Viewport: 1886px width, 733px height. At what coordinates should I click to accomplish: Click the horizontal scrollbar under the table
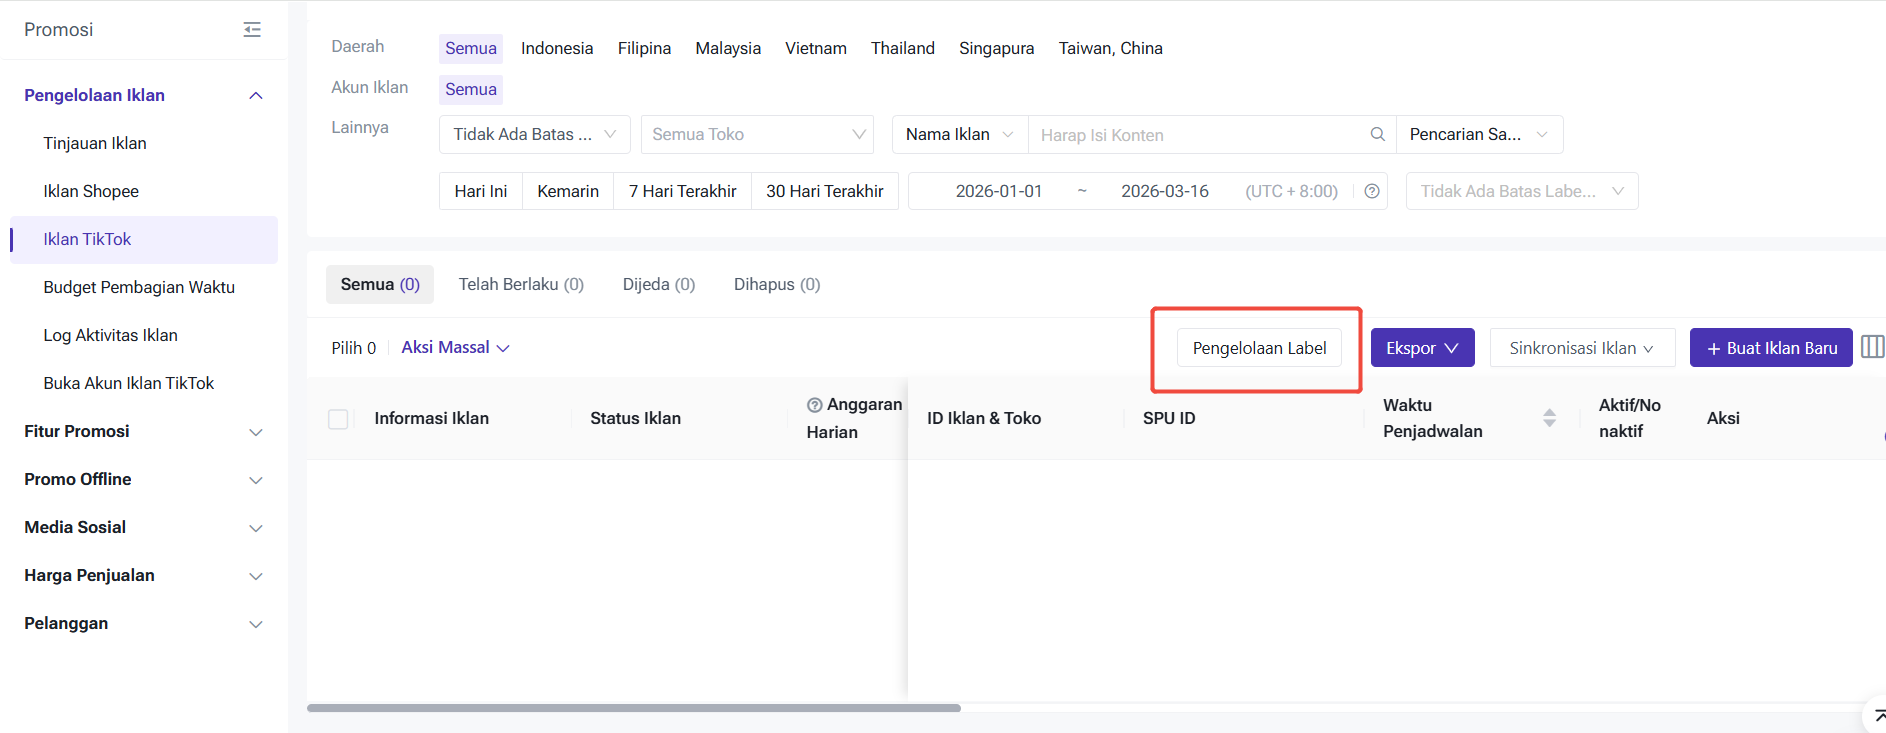coord(633,708)
